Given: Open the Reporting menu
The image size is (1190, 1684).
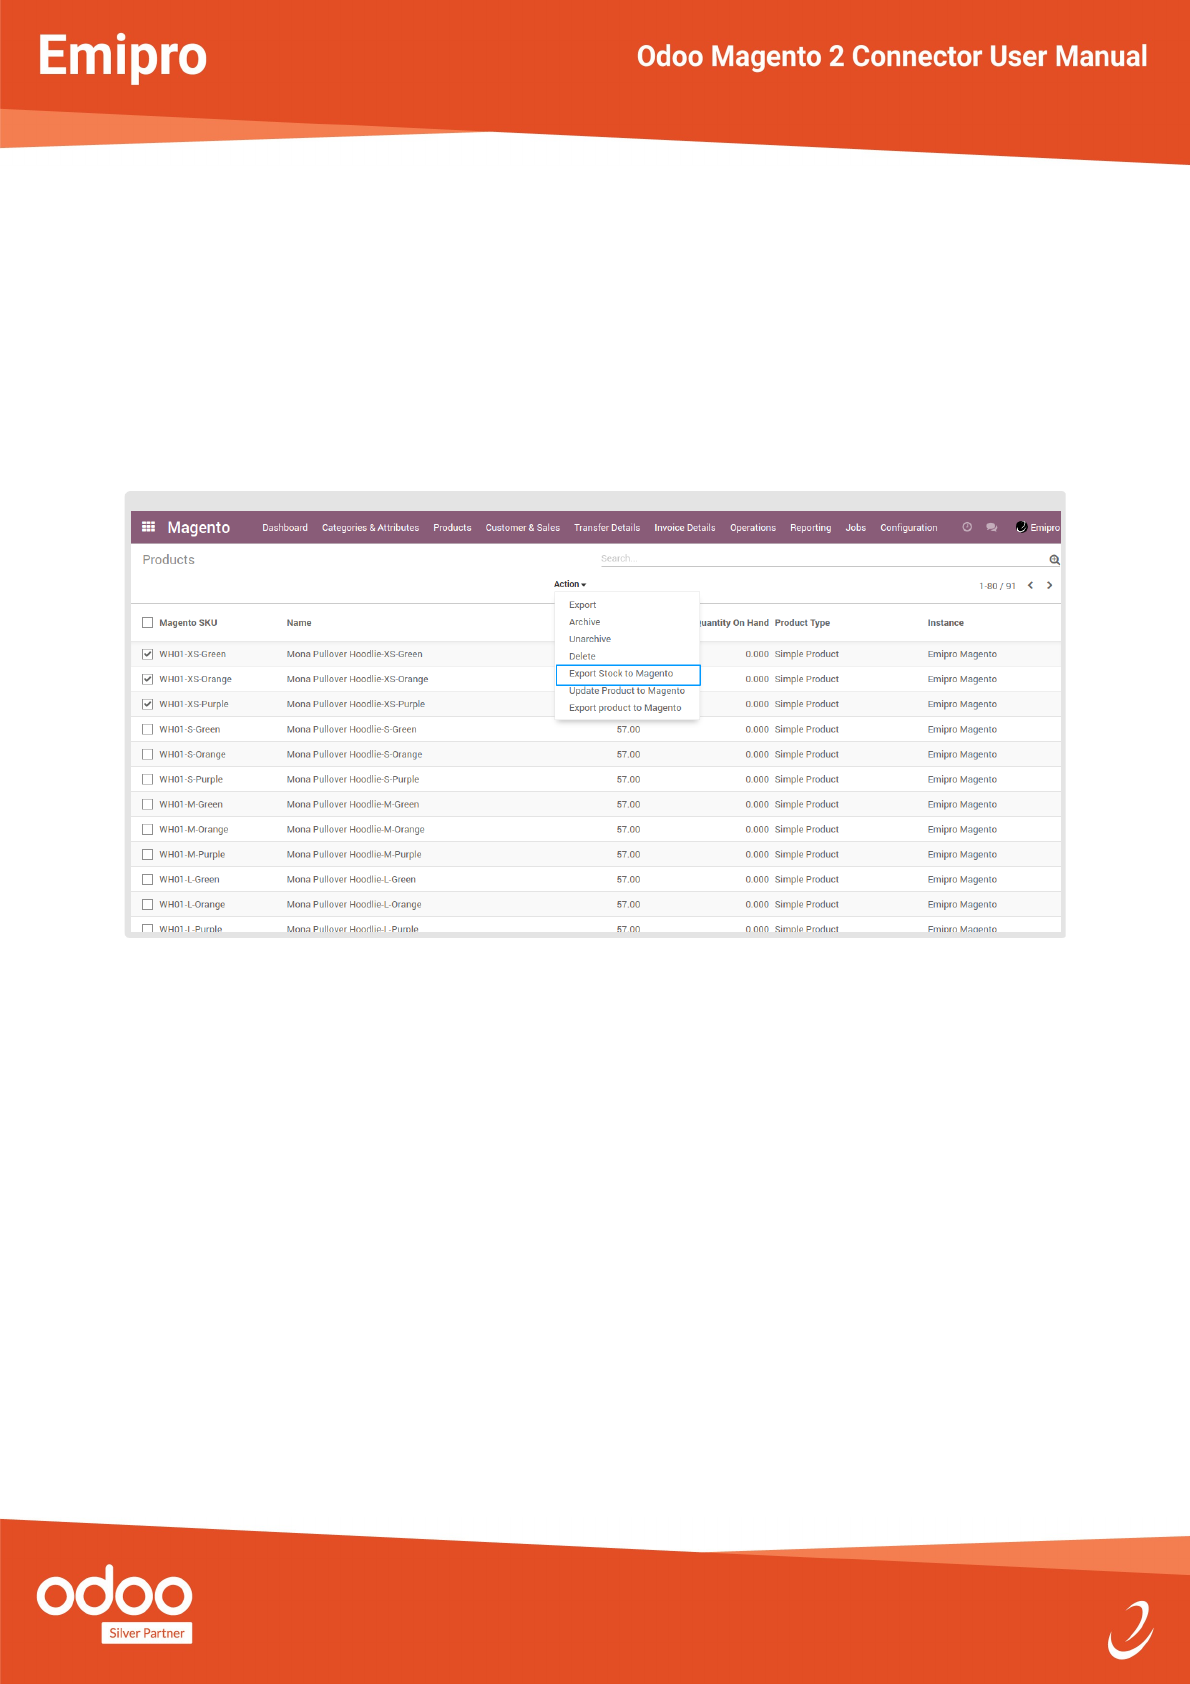Looking at the screenshot, I should (x=810, y=528).
